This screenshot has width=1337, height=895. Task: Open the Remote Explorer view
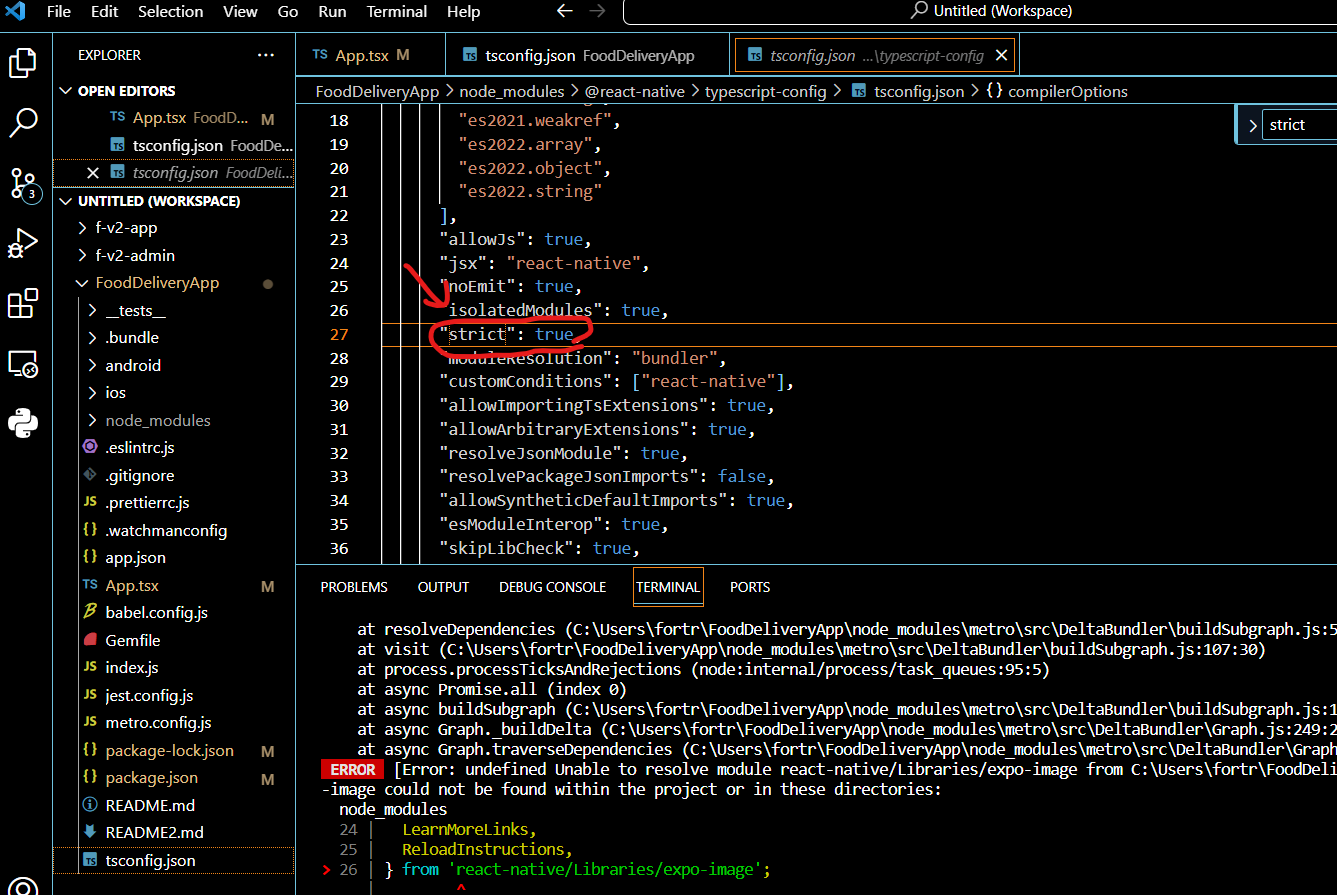[x=23, y=364]
